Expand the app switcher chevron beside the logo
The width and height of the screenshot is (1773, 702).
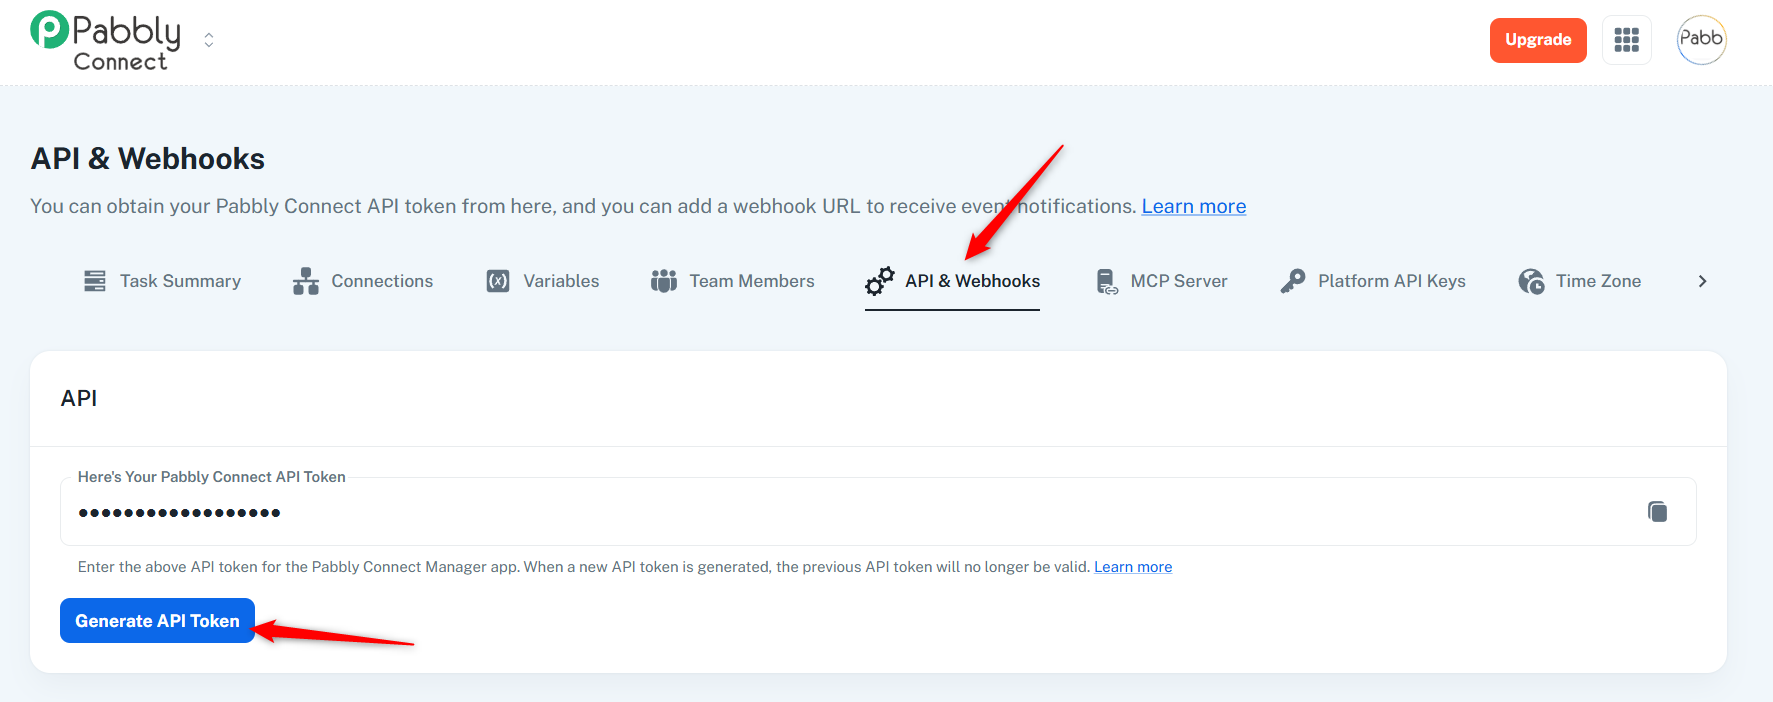coord(209,40)
